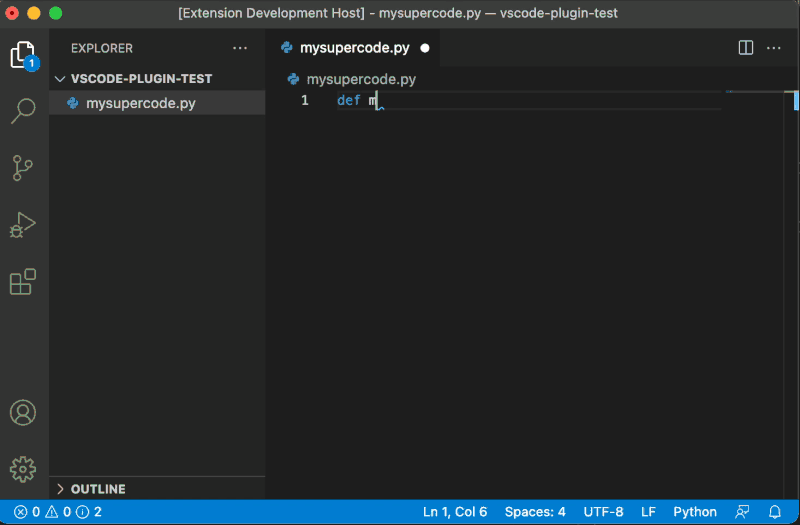This screenshot has height=525, width=800.
Task: Open Explorer views and more actions menu
Action: pyautogui.click(x=240, y=48)
